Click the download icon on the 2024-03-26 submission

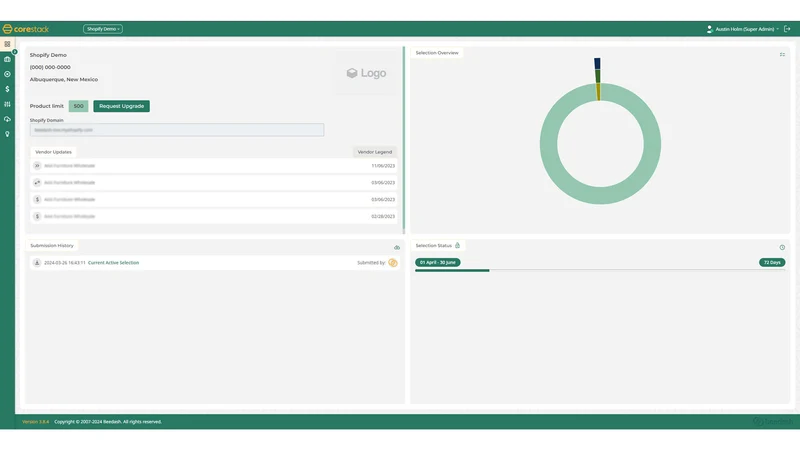pos(37,263)
